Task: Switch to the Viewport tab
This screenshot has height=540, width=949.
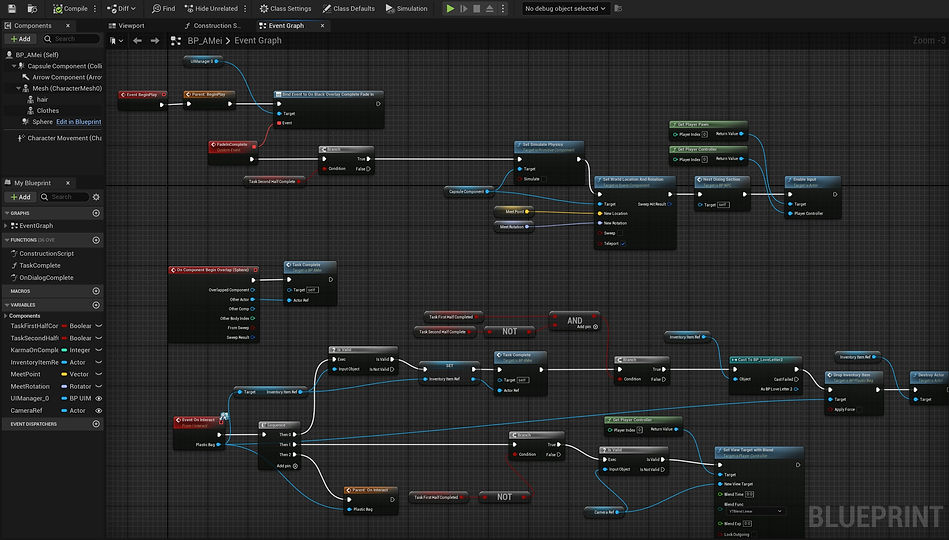Action: pyautogui.click(x=126, y=25)
